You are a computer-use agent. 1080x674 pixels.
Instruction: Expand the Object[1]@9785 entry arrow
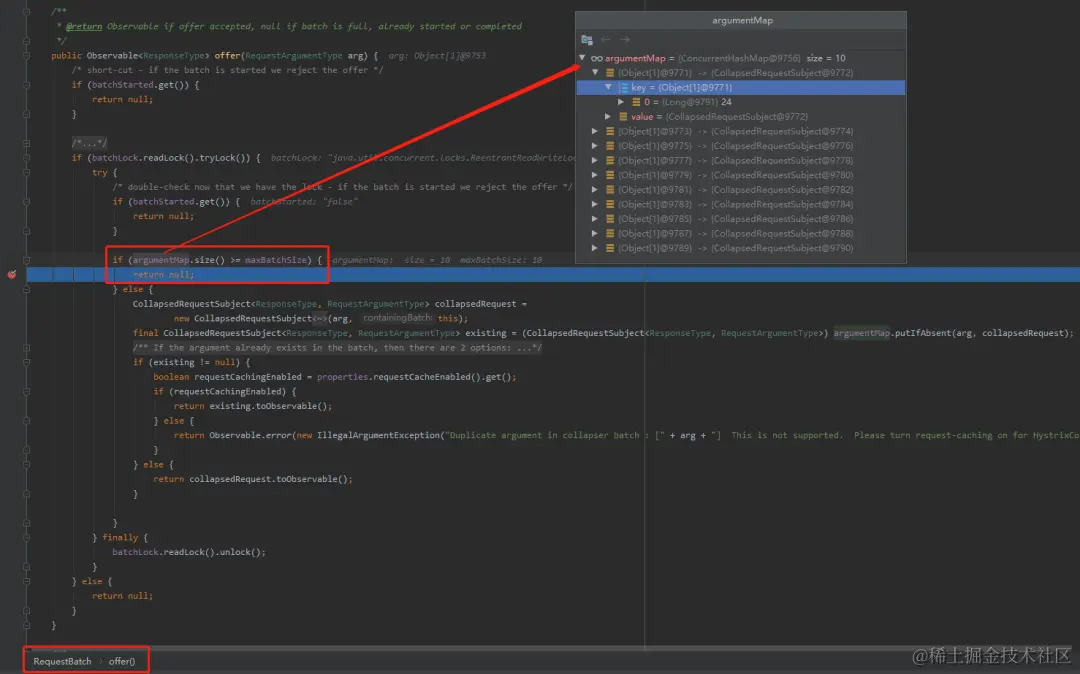[x=595, y=219]
